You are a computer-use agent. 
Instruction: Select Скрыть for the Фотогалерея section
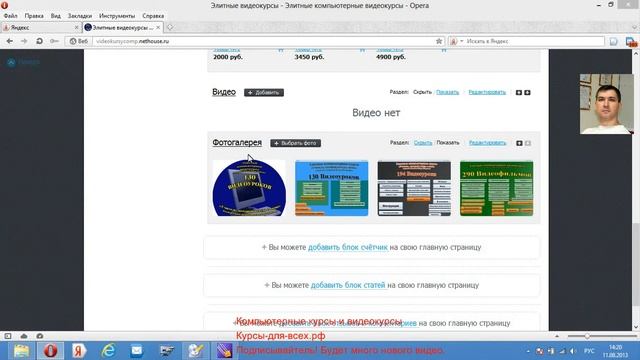point(422,143)
